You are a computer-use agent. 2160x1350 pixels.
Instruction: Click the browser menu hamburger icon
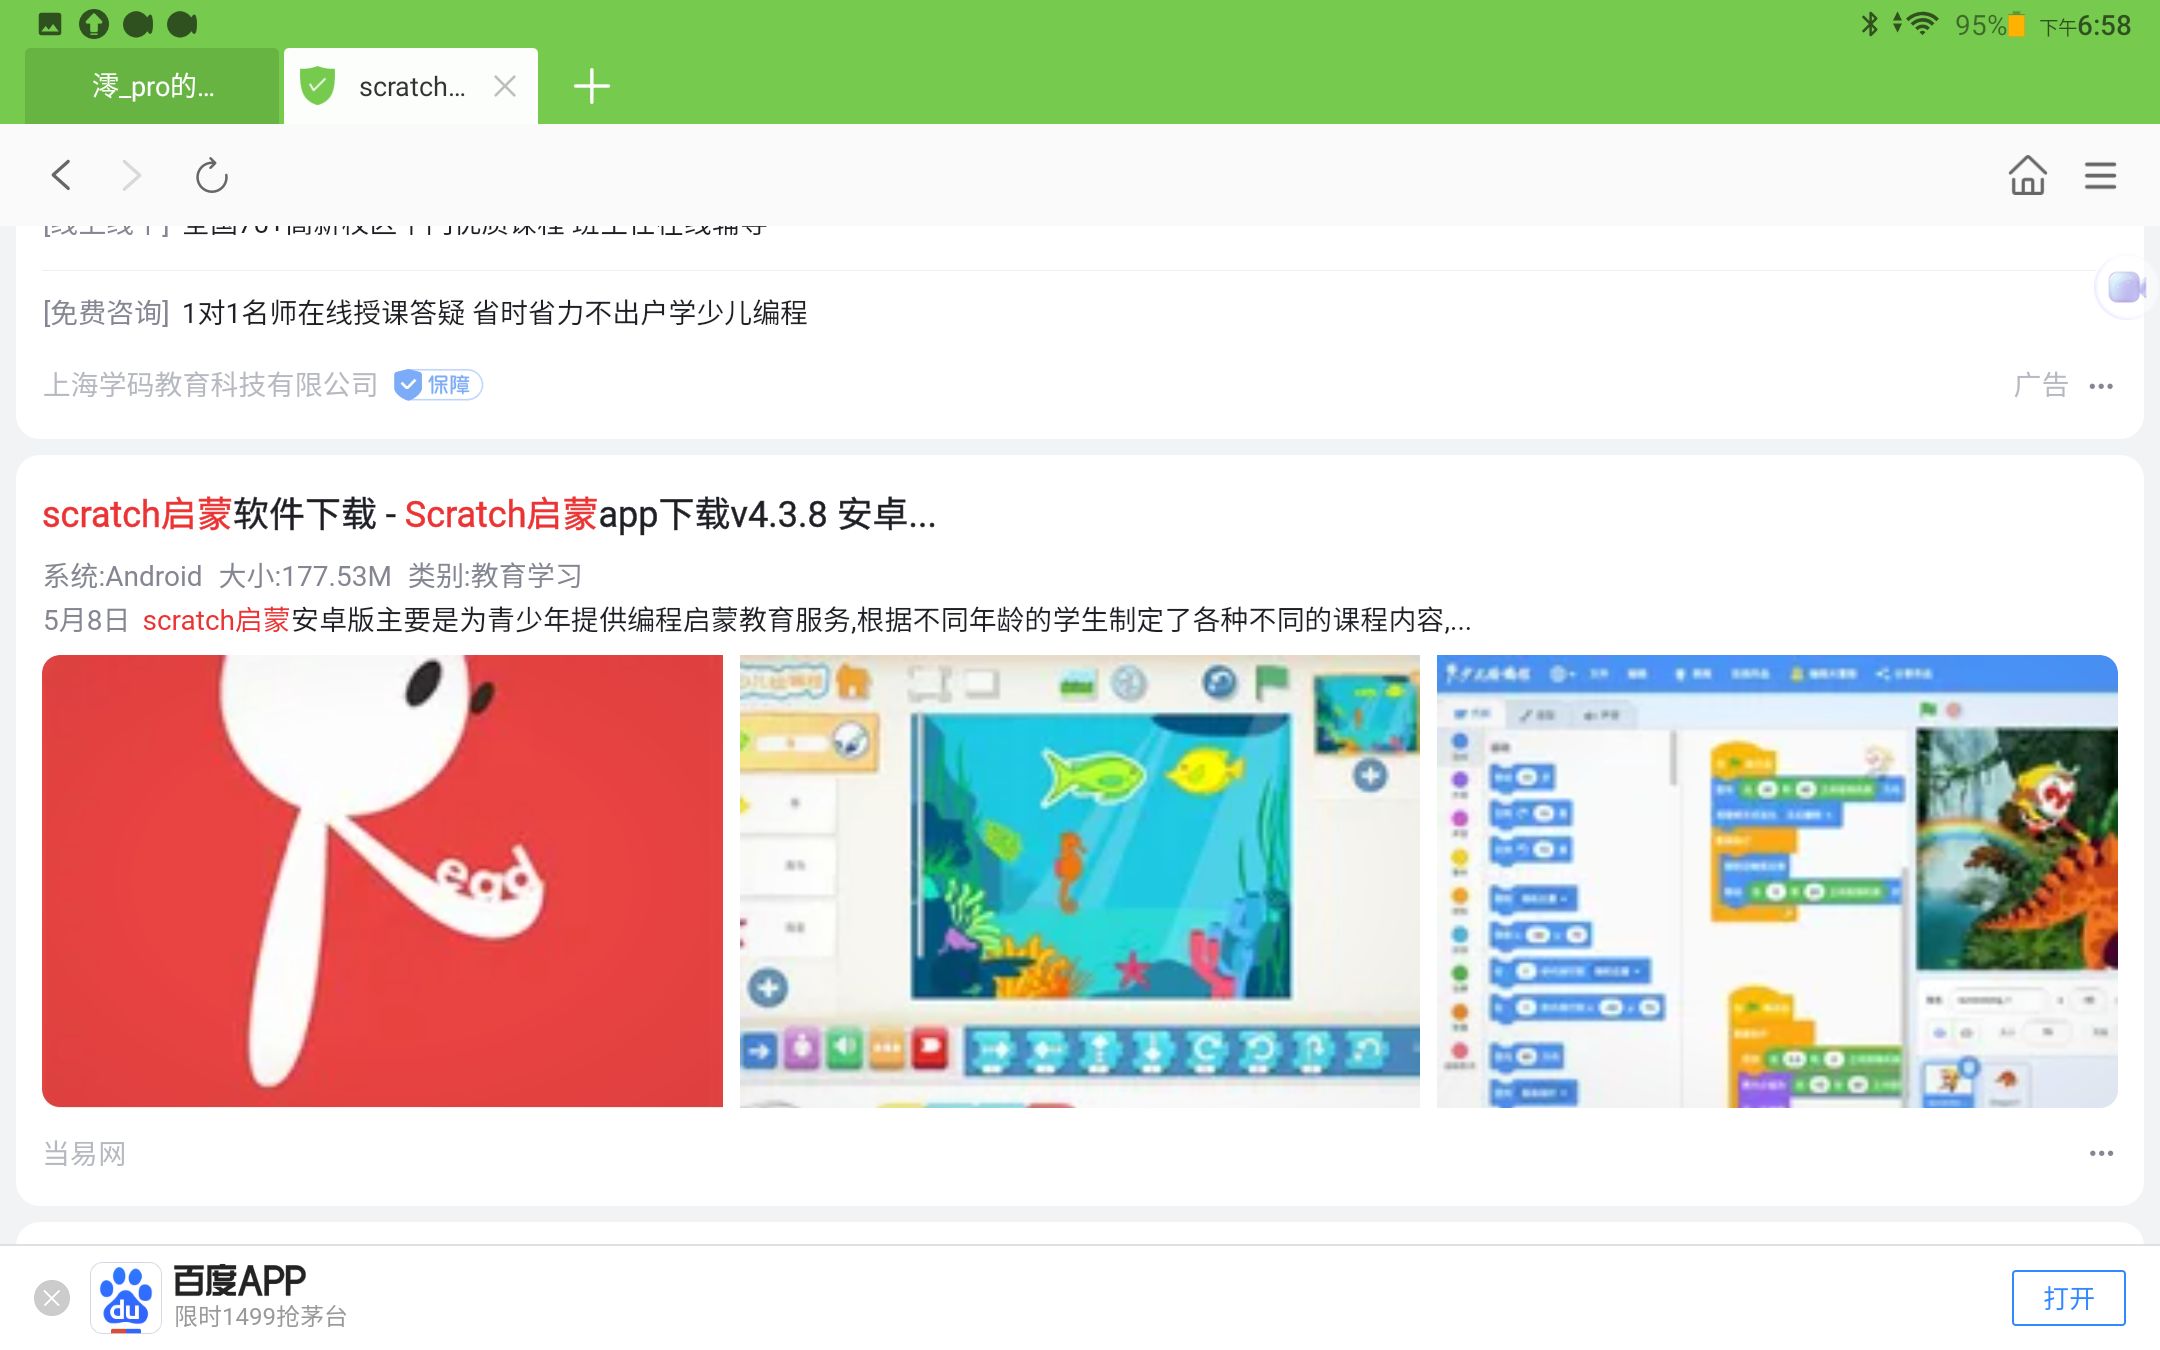[x=2101, y=176]
